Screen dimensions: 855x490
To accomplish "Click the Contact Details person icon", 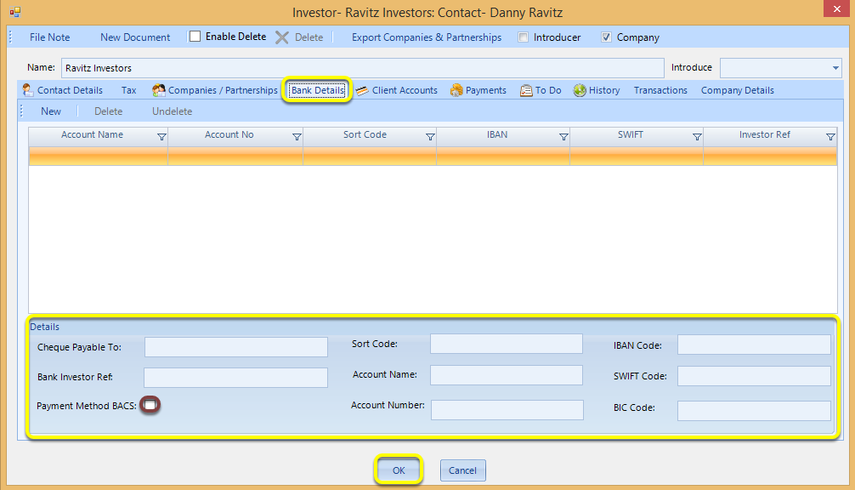I will click(28, 90).
